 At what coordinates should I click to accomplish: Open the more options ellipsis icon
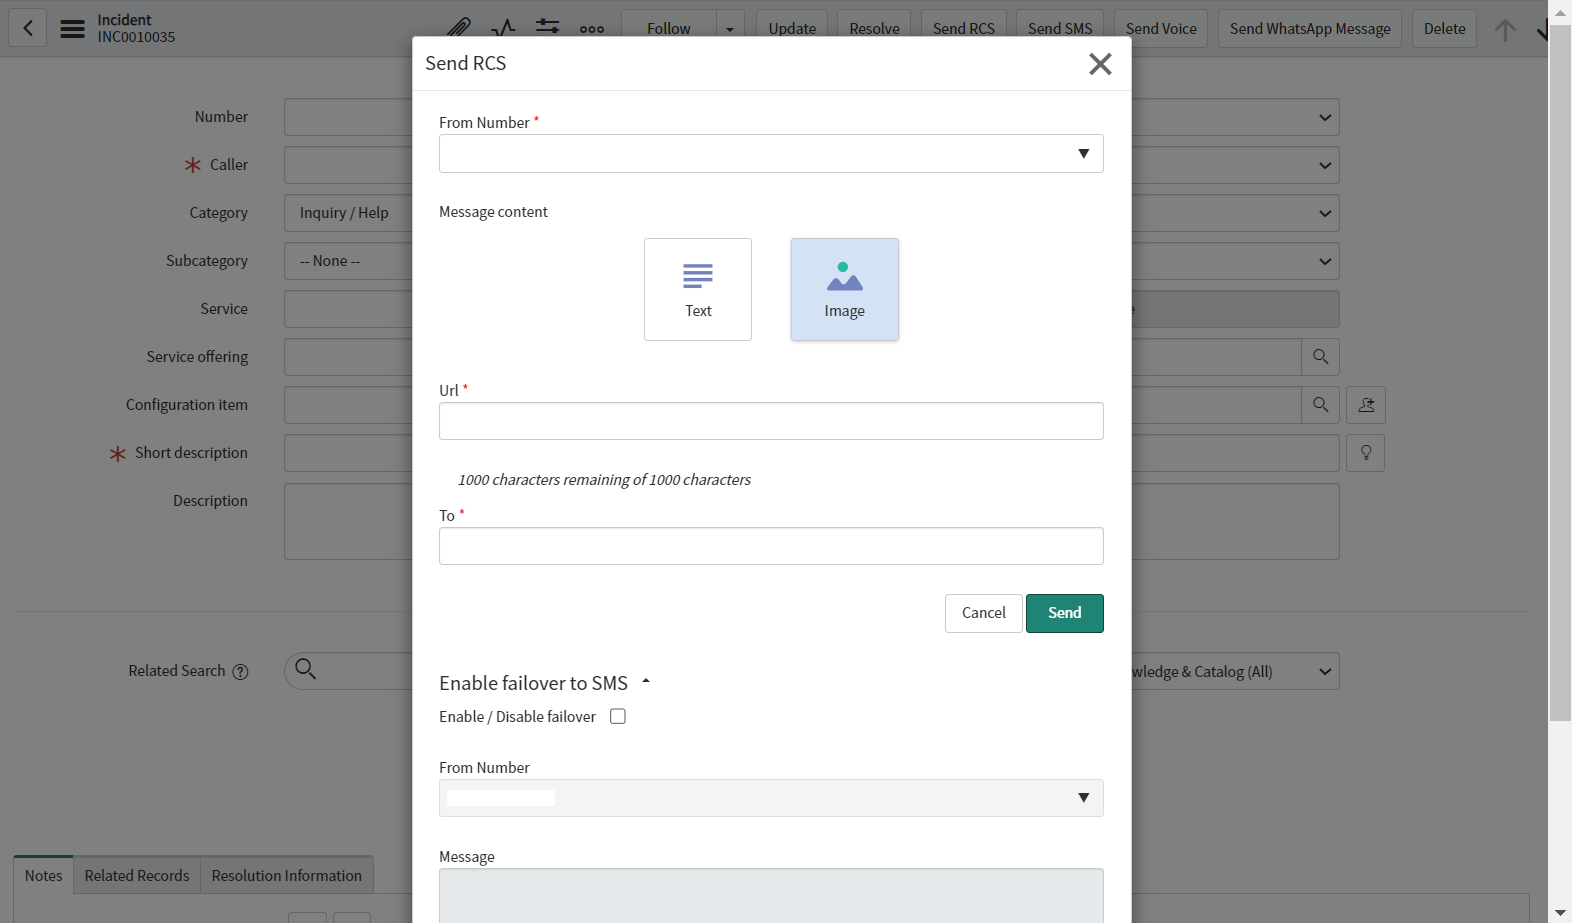591,29
